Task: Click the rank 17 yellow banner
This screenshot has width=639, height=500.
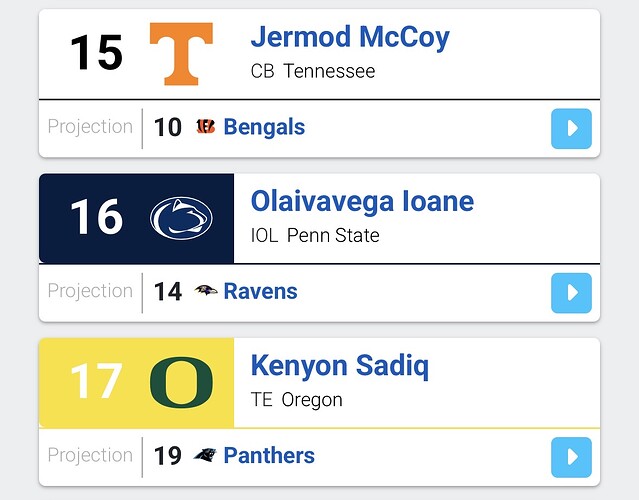Action: click(x=96, y=382)
